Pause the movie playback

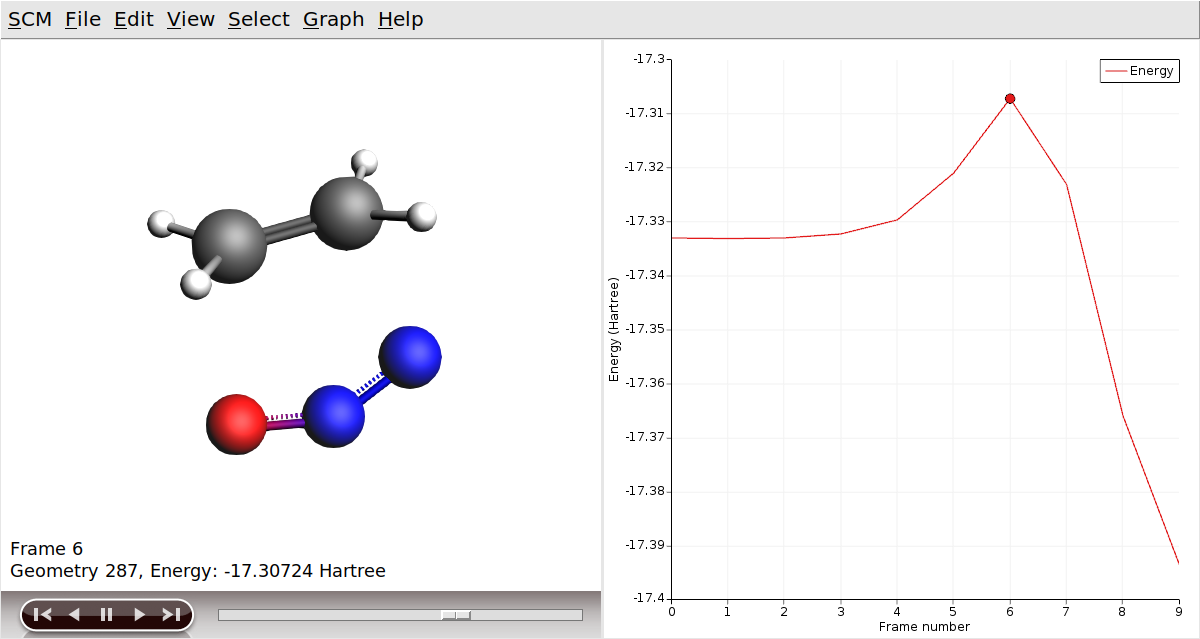106,615
